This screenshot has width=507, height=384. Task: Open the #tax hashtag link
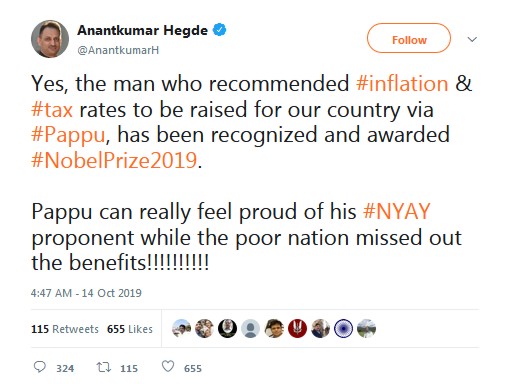(x=52, y=109)
